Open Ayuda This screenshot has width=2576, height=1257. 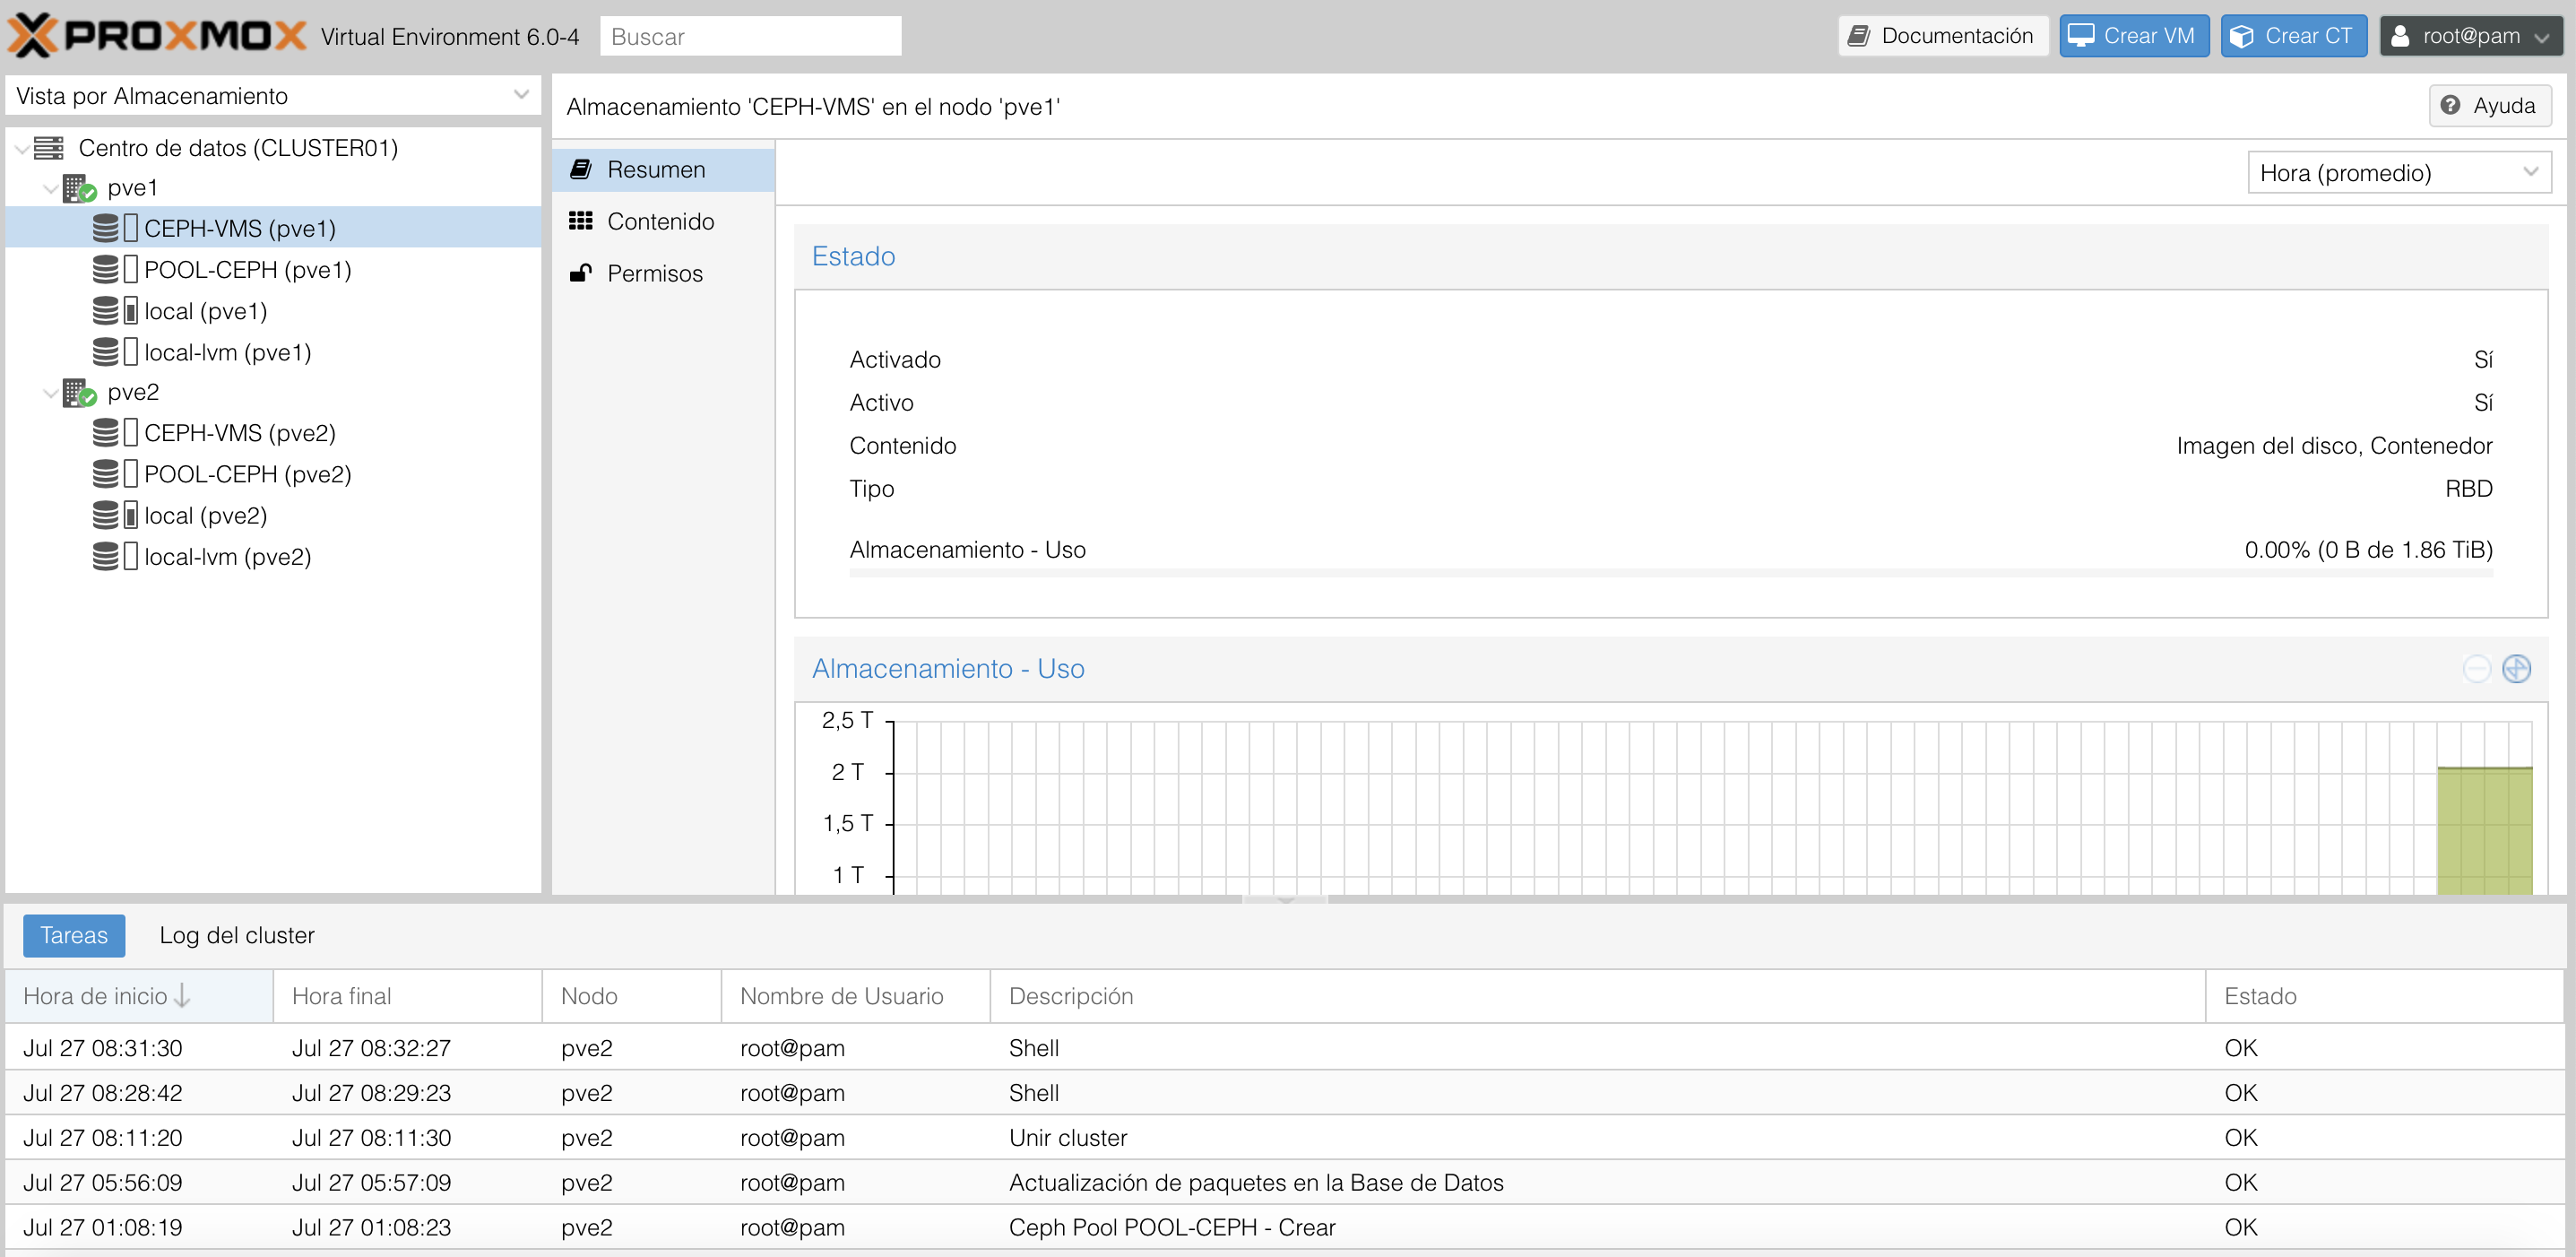click(2489, 105)
